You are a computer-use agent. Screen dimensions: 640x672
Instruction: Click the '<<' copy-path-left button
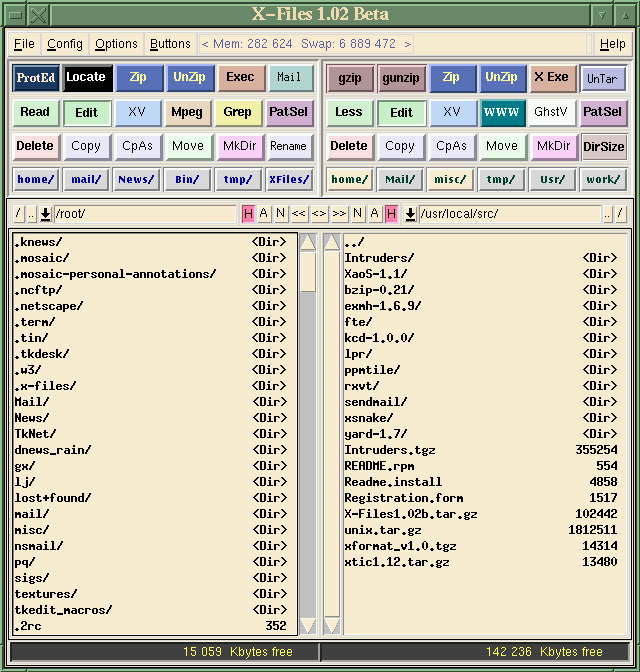(299, 214)
